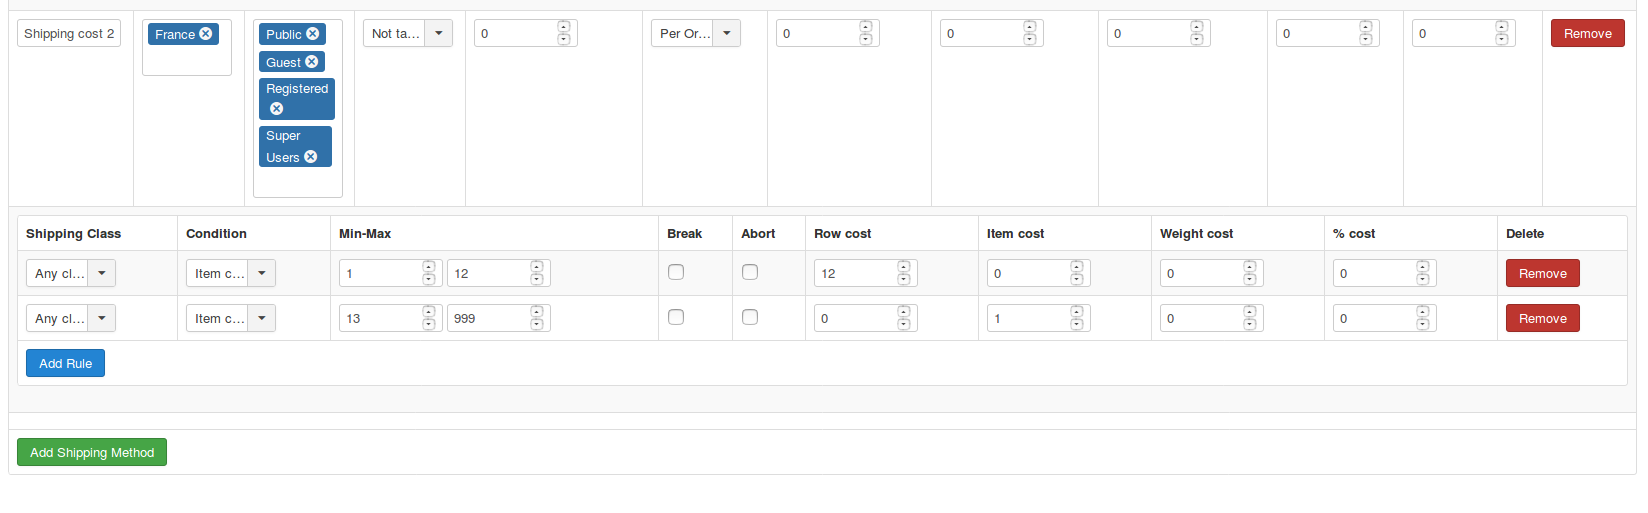Remove the Shipping cost 2 method
Viewport: 1648px width, 513px height.
[x=1587, y=34]
